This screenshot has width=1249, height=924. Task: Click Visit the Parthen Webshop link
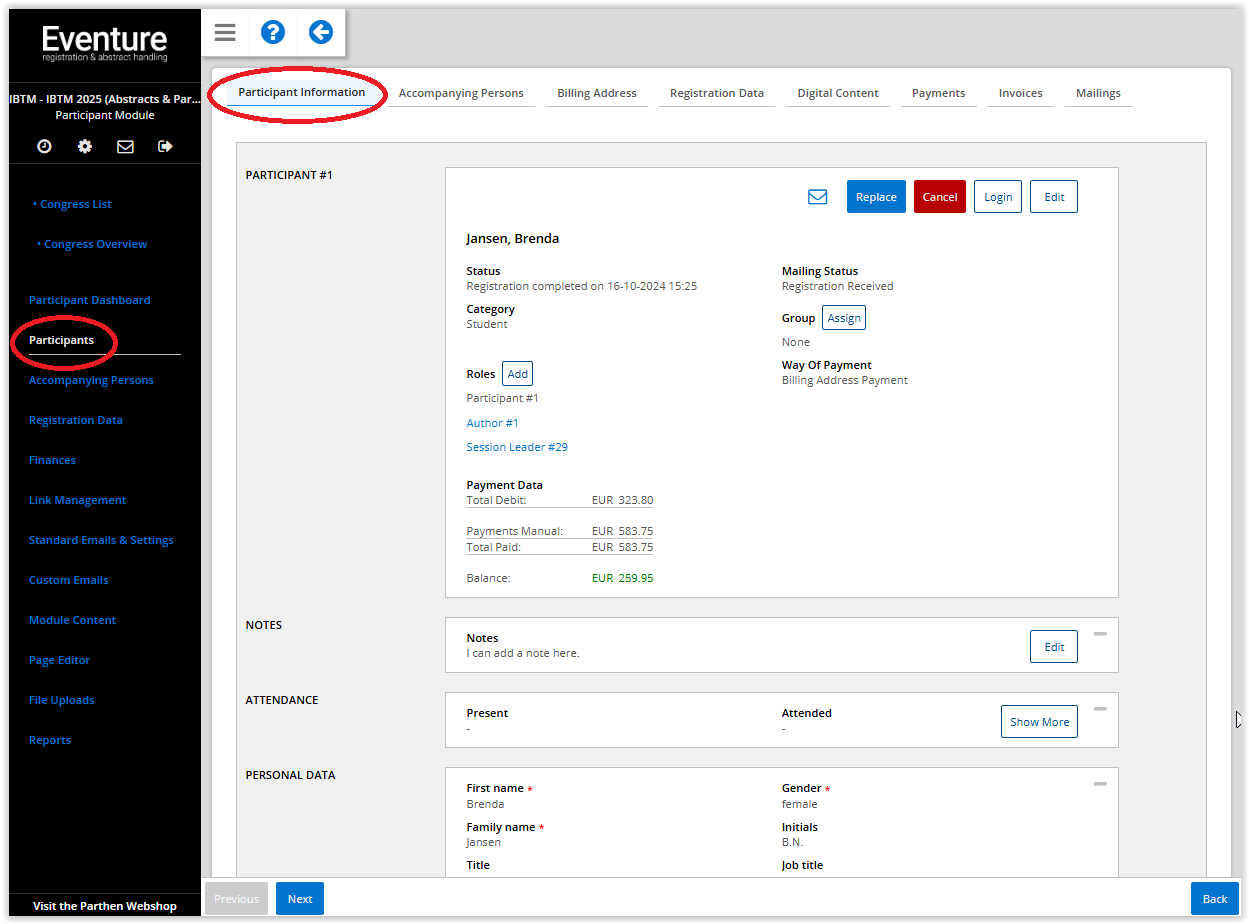click(105, 906)
